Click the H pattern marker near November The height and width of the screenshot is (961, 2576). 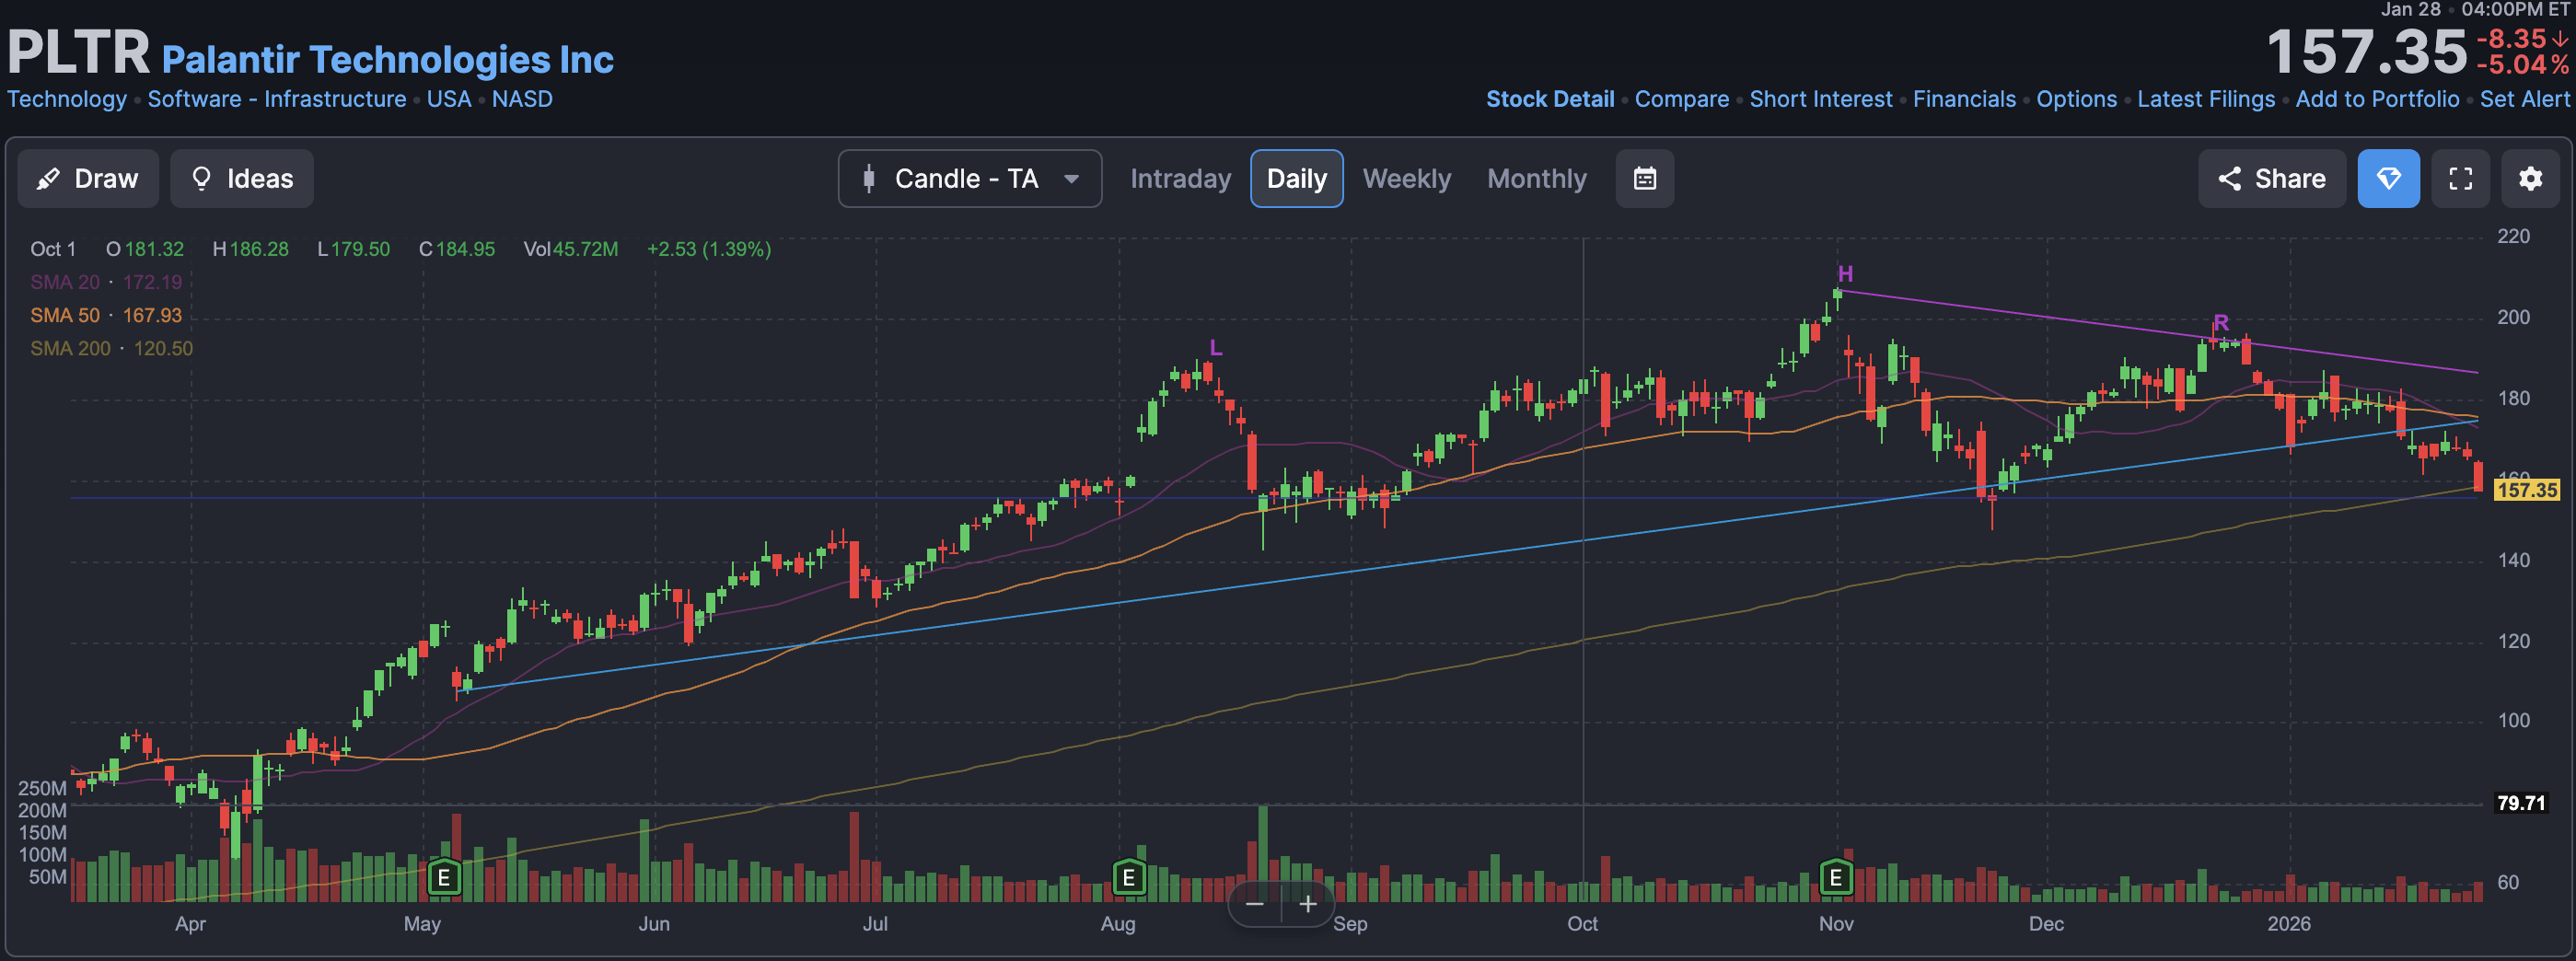tap(1845, 273)
